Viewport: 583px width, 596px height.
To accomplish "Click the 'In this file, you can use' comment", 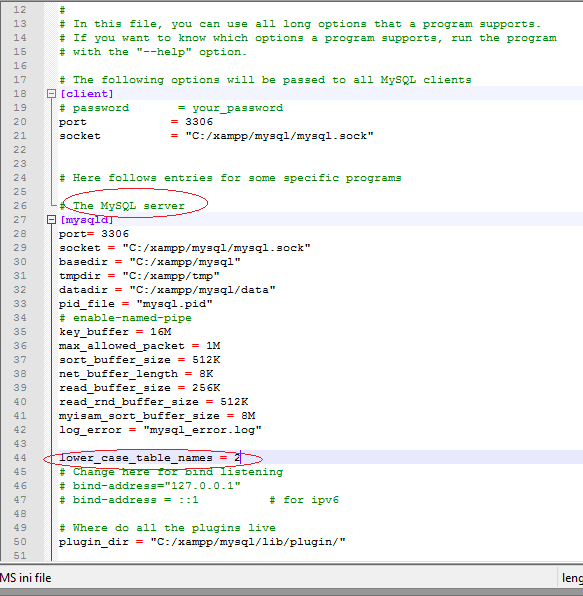I will [x=300, y=24].
